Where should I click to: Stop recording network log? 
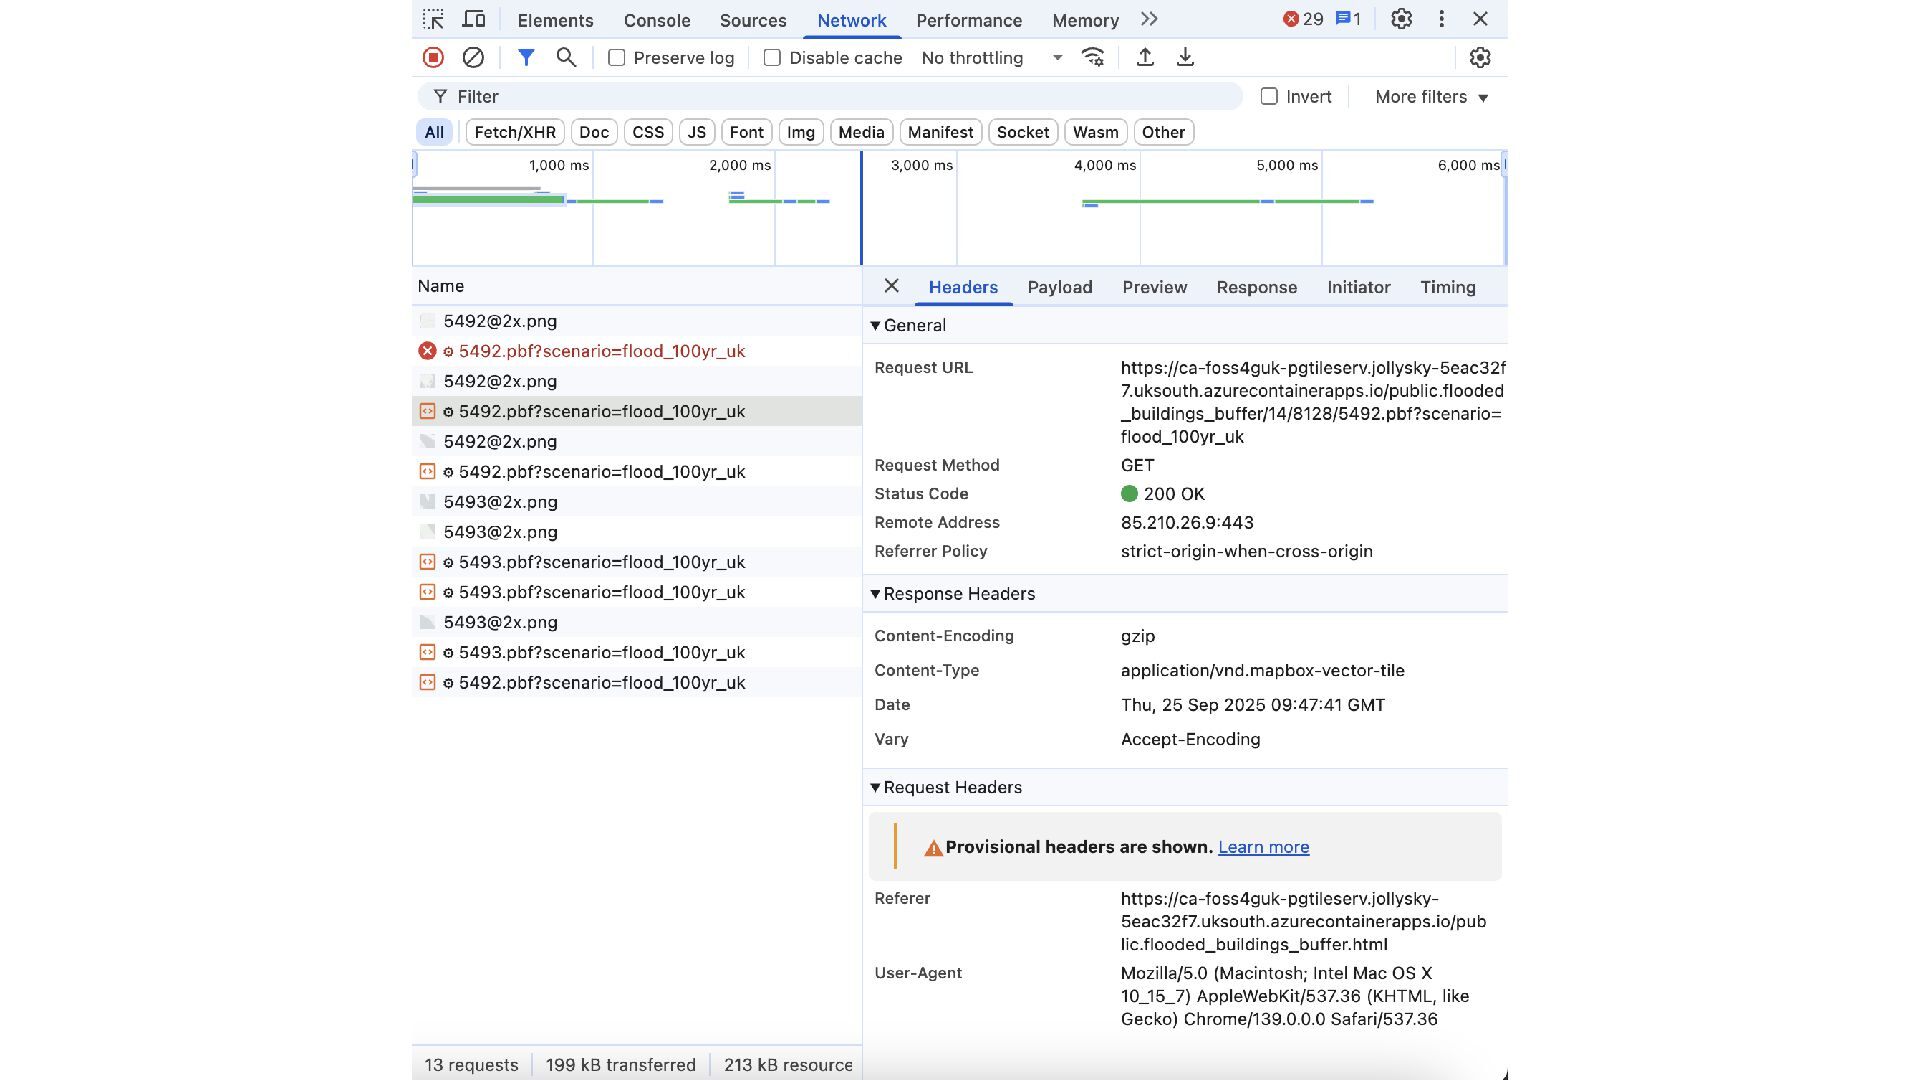(x=433, y=58)
